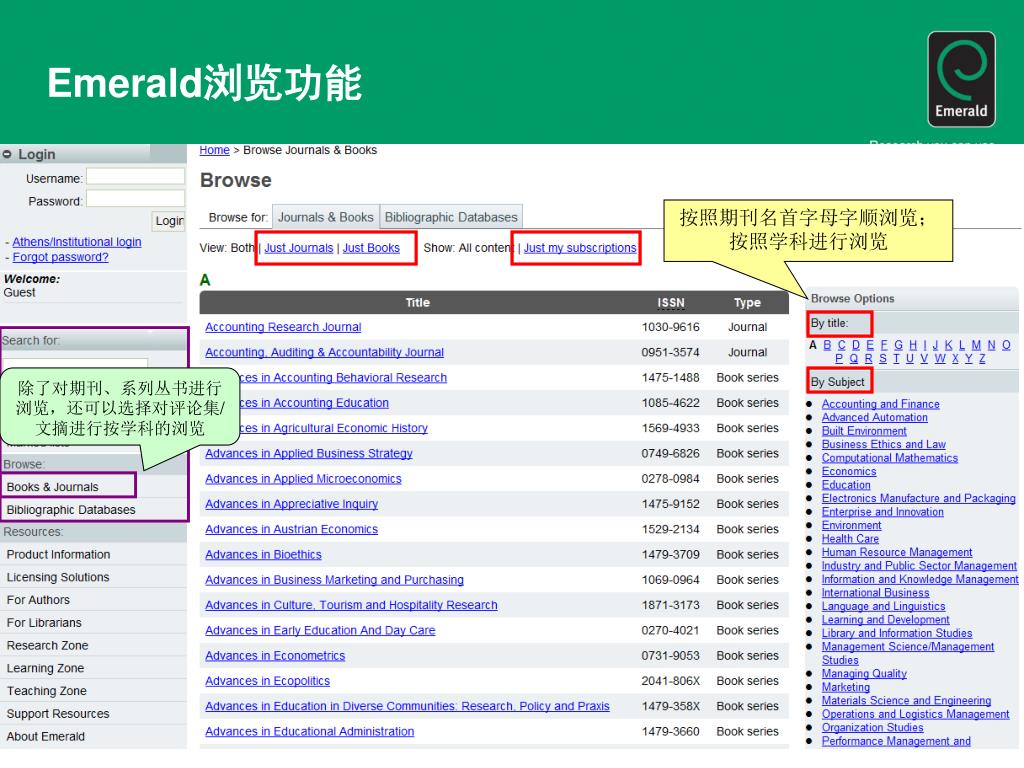Screen dimensions: 1024x768
Task: Browse International Business subject
Action: click(x=875, y=593)
